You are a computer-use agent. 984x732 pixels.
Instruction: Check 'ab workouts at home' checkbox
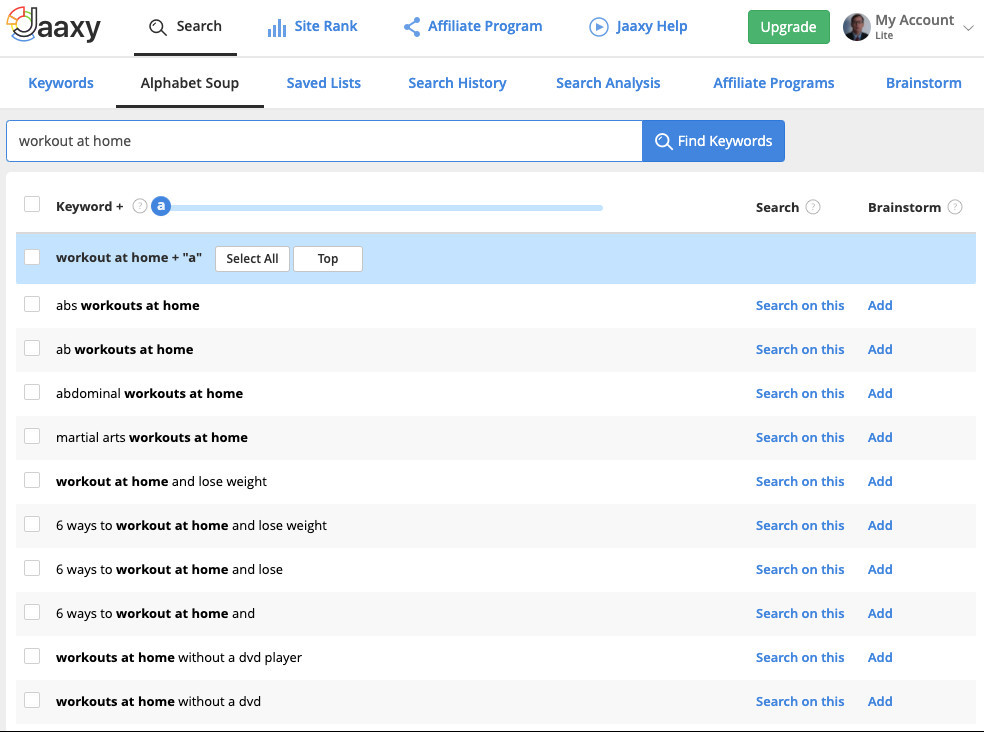pos(32,348)
